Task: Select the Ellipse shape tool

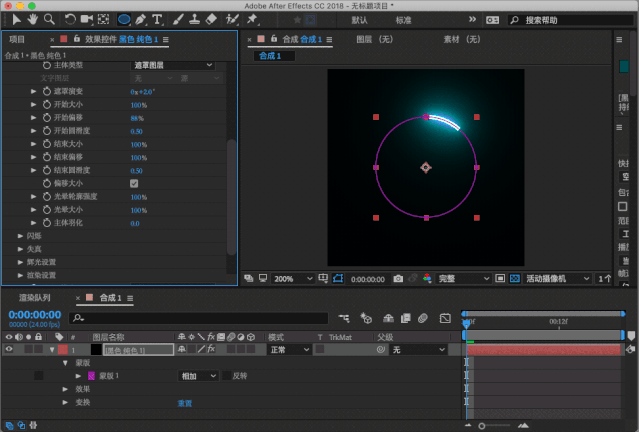Action: coord(124,19)
